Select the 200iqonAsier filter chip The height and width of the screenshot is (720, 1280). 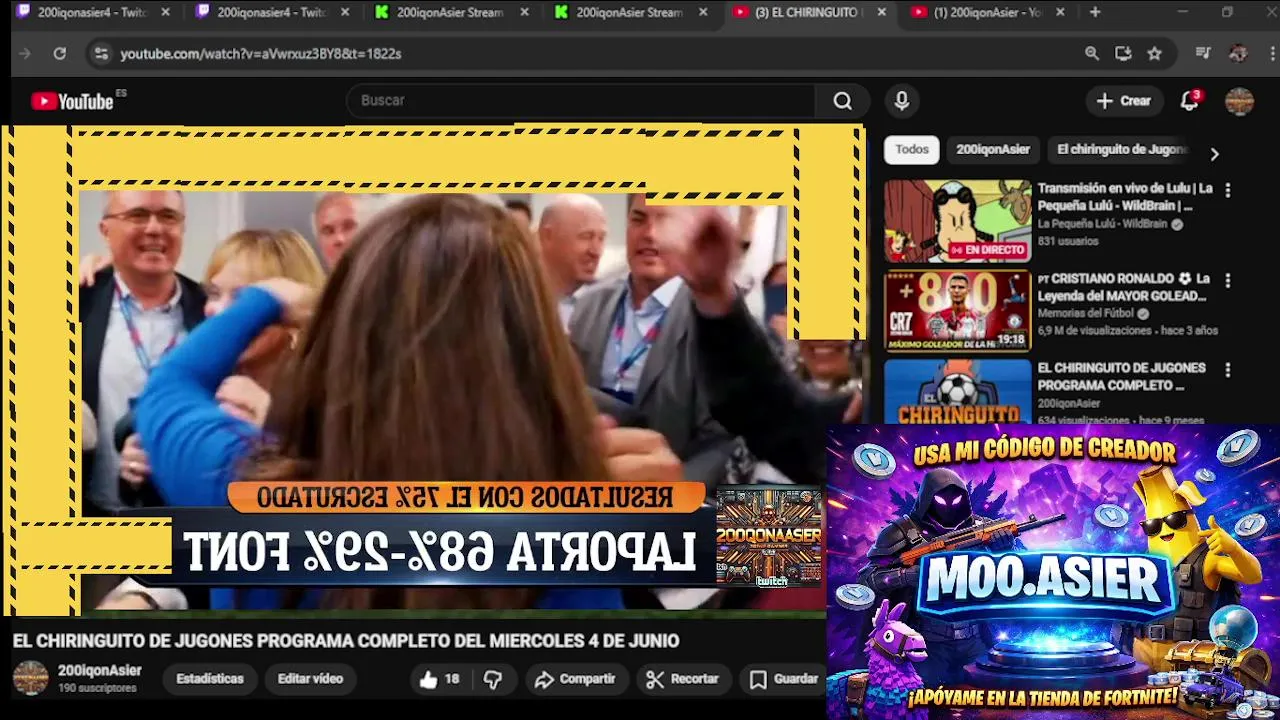(993, 150)
